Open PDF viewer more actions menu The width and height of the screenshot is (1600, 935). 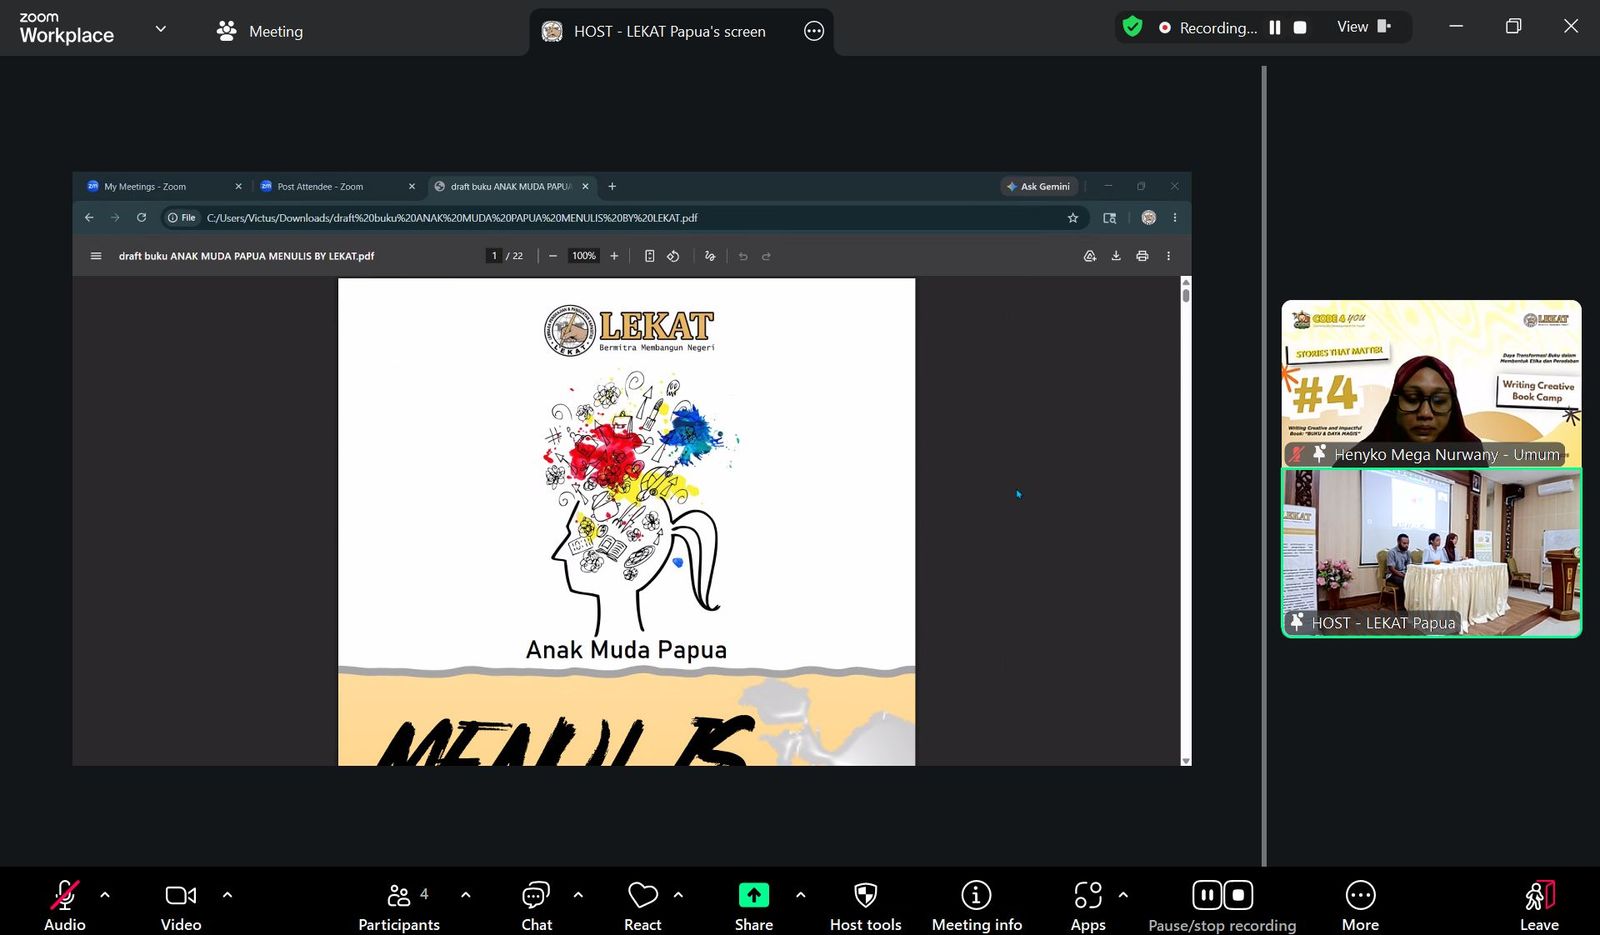1168,256
